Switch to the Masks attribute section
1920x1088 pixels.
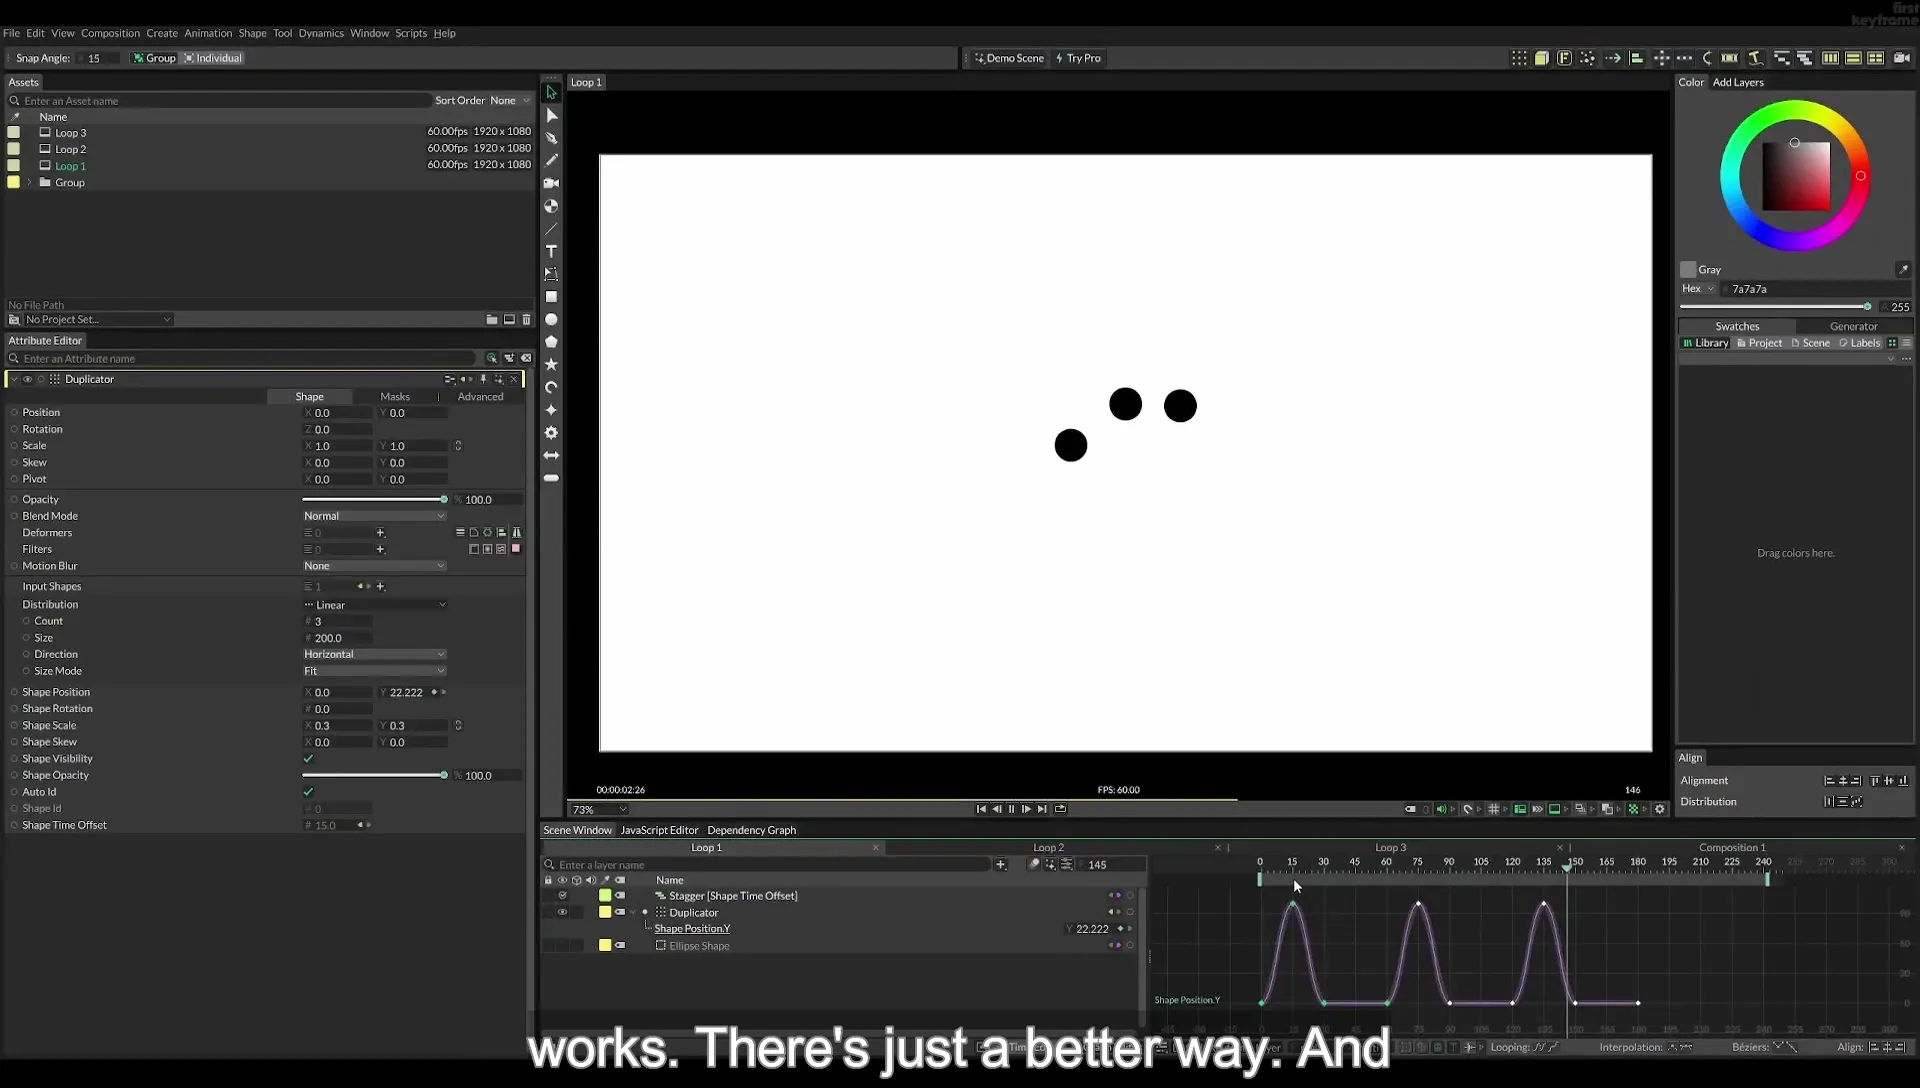[395, 397]
